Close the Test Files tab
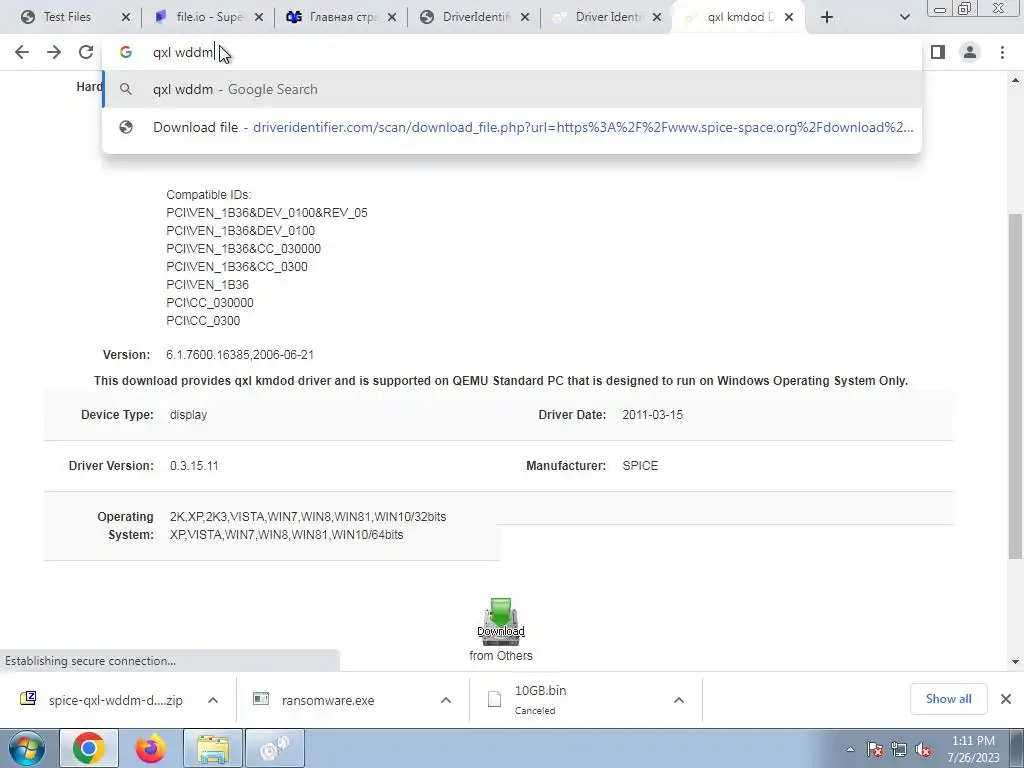Viewport: 1024px width, 768px height. point(125,17)
